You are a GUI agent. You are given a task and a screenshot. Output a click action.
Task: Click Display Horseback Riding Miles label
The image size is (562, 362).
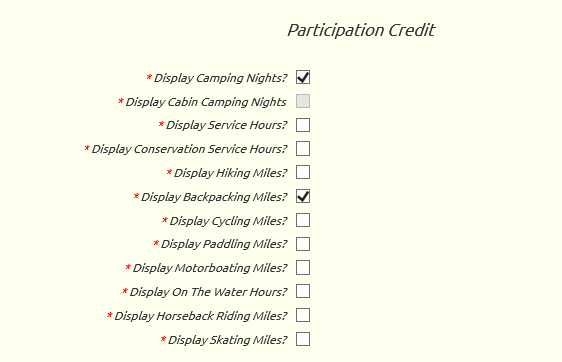pyautogui.click(x=201, y=316)
